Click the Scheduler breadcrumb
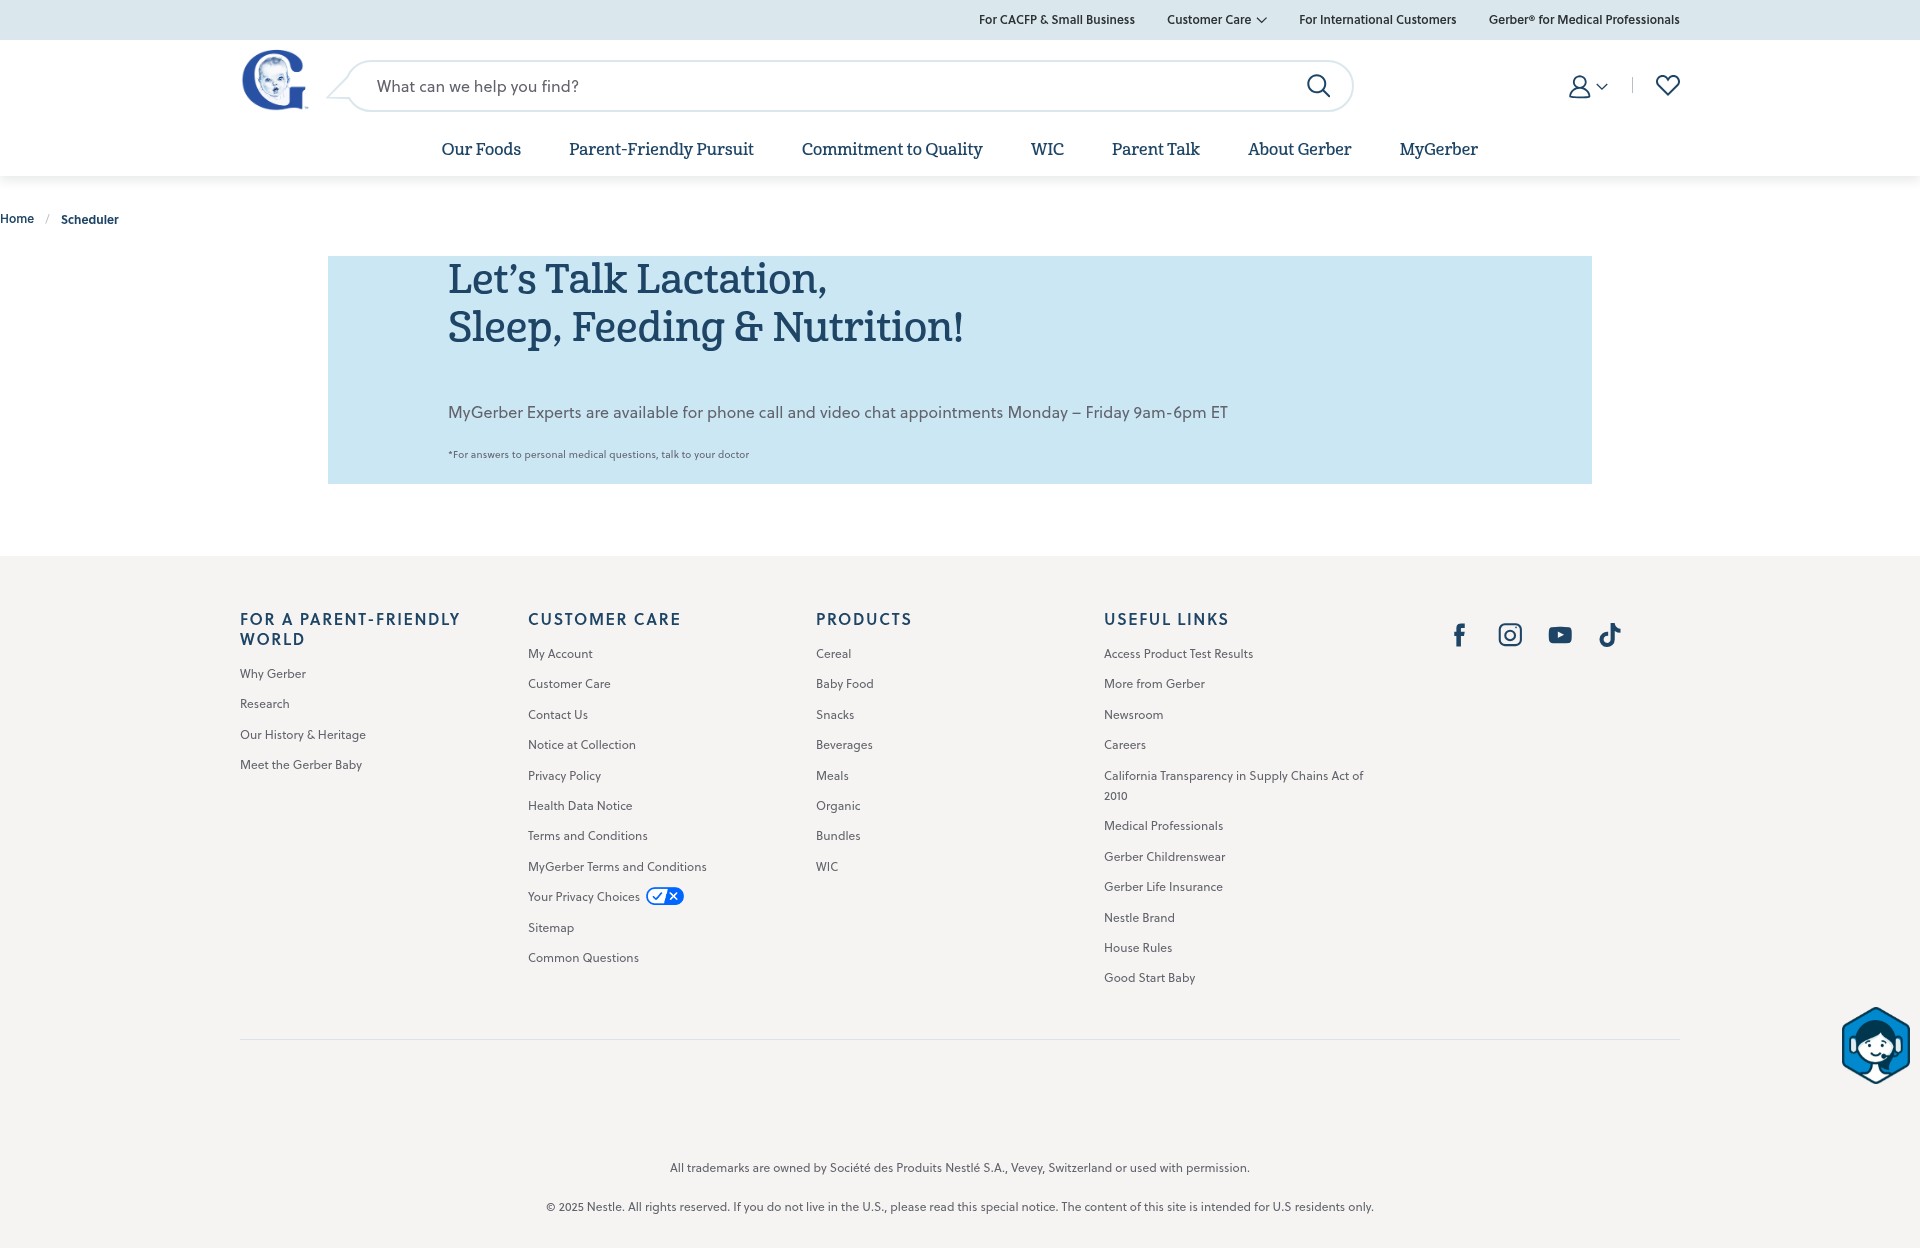Viewport: 1920px width, 1248px height. tap(89, 220)
